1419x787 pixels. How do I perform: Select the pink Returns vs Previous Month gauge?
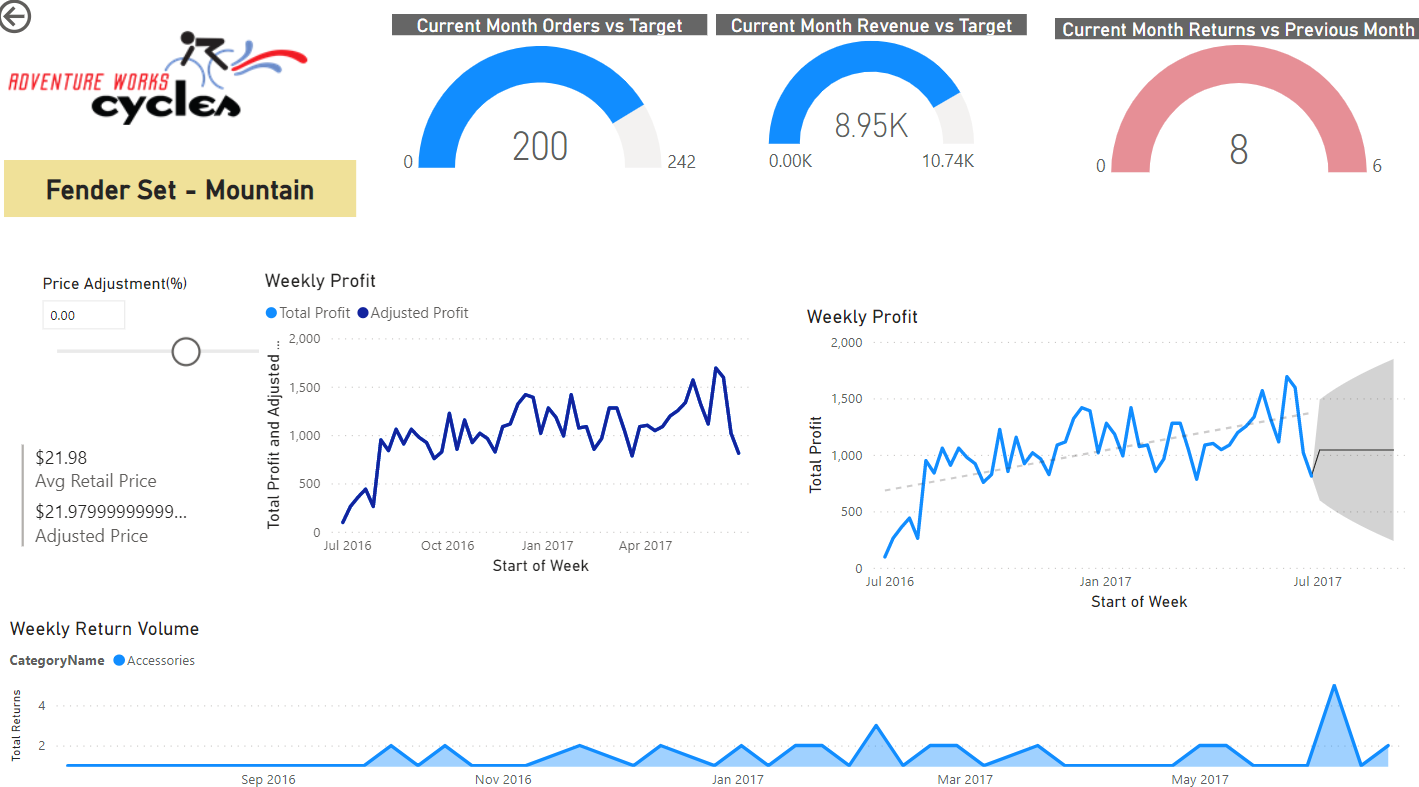pyautogui.click(x=1238, y=110)
